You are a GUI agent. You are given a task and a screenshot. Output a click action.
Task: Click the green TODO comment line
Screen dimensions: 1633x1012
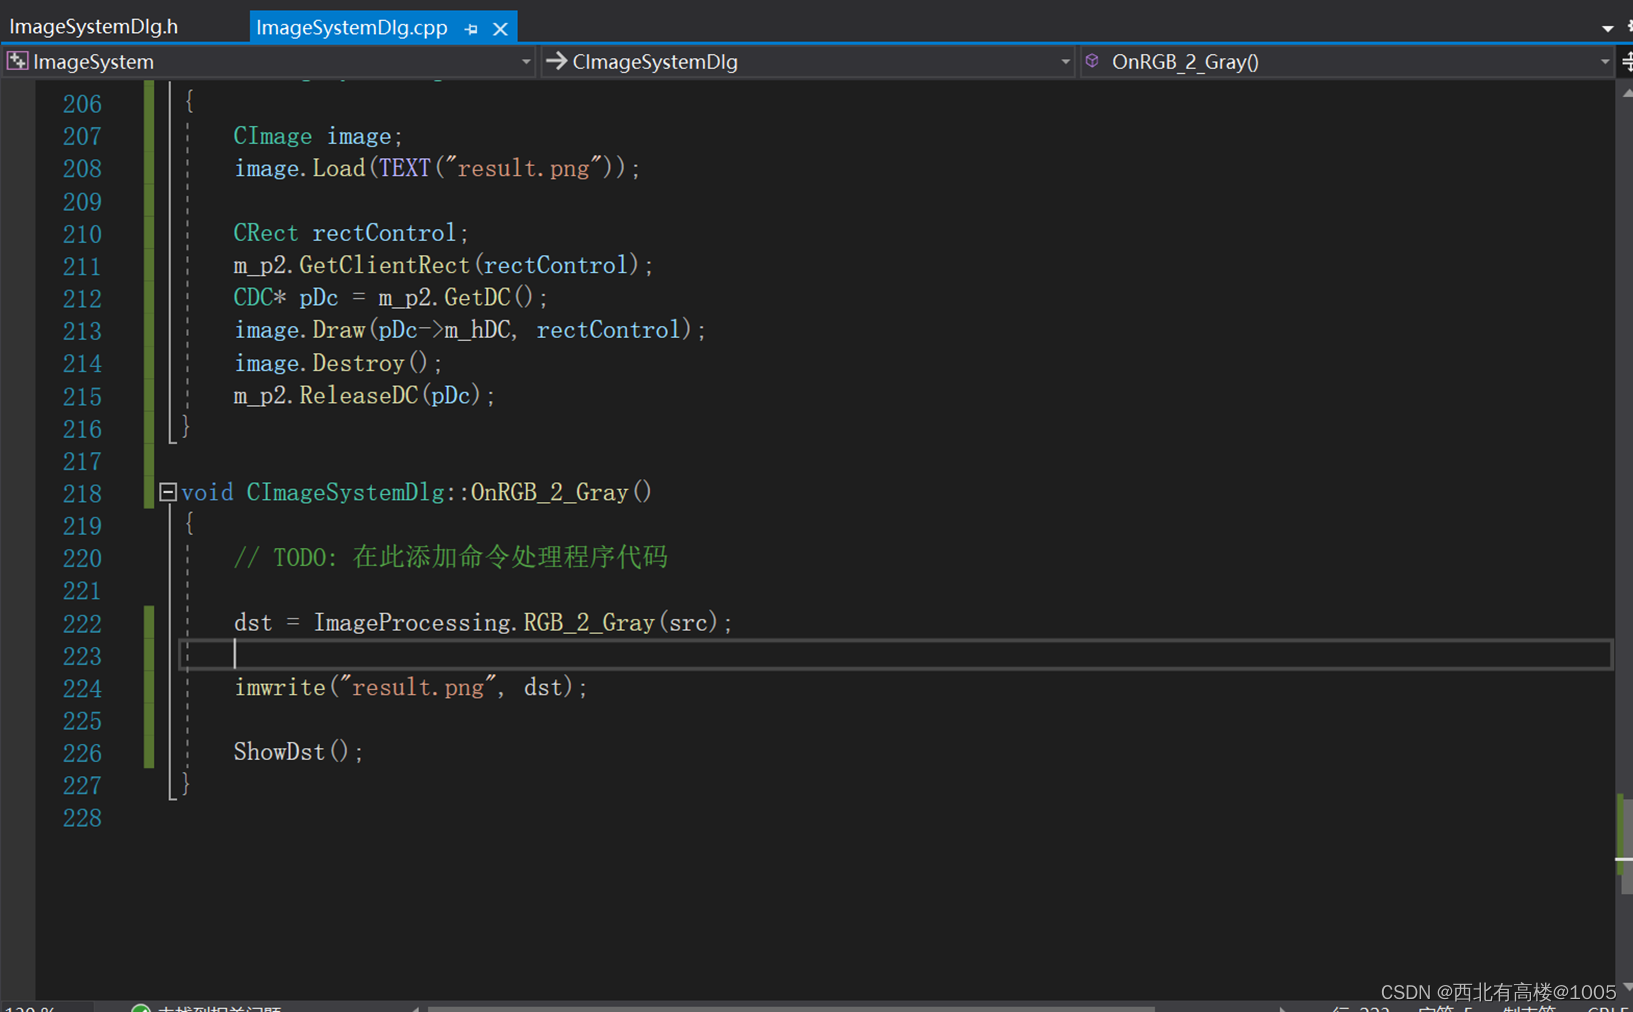click(x=450, y=557)
